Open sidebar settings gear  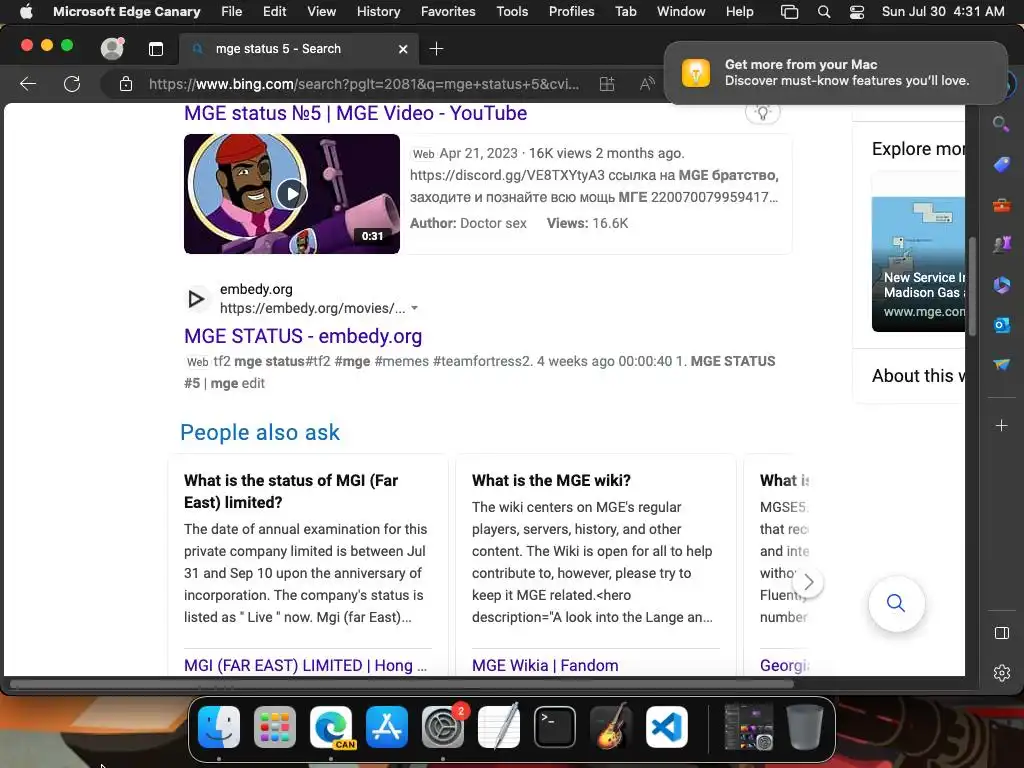point(1001,673)
